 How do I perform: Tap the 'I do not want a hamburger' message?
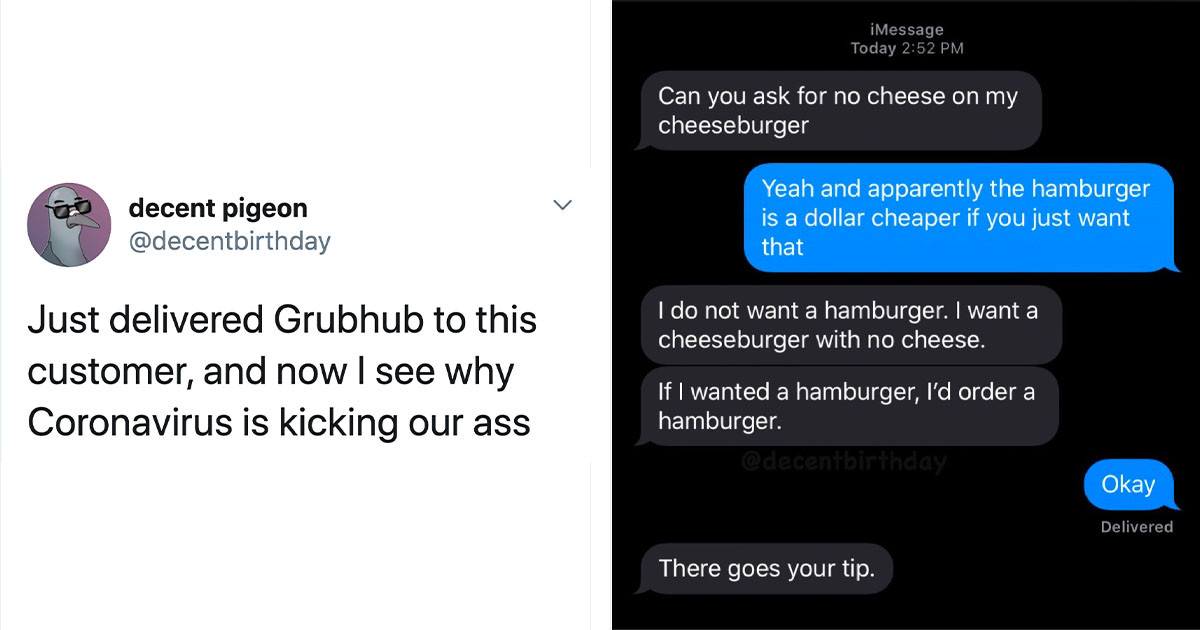point(850,324)
